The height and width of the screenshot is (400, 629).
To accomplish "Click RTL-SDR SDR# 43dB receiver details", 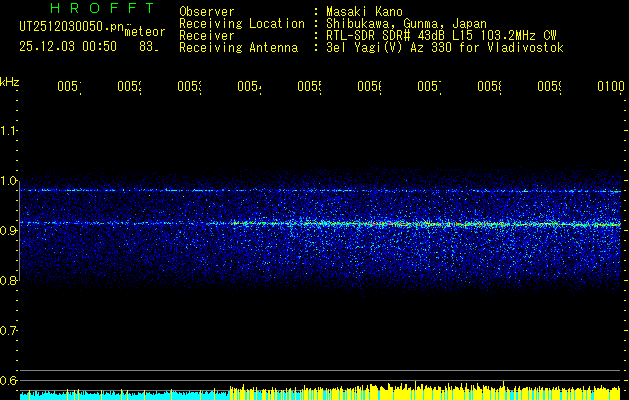I will [441, 36].
